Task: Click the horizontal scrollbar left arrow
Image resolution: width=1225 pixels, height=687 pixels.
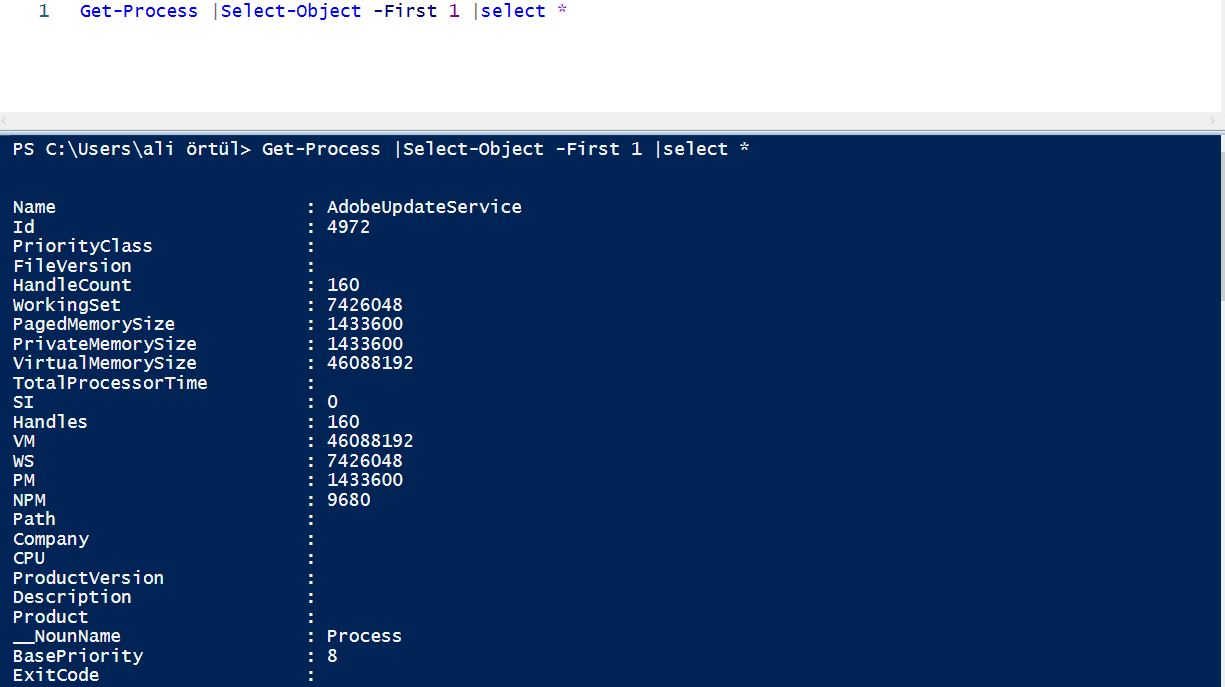Action: [7, 120]
